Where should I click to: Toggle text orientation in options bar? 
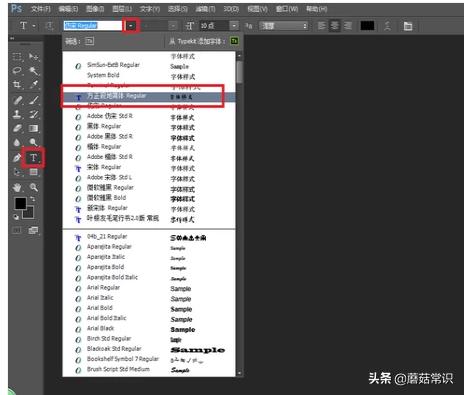point(49,26)
